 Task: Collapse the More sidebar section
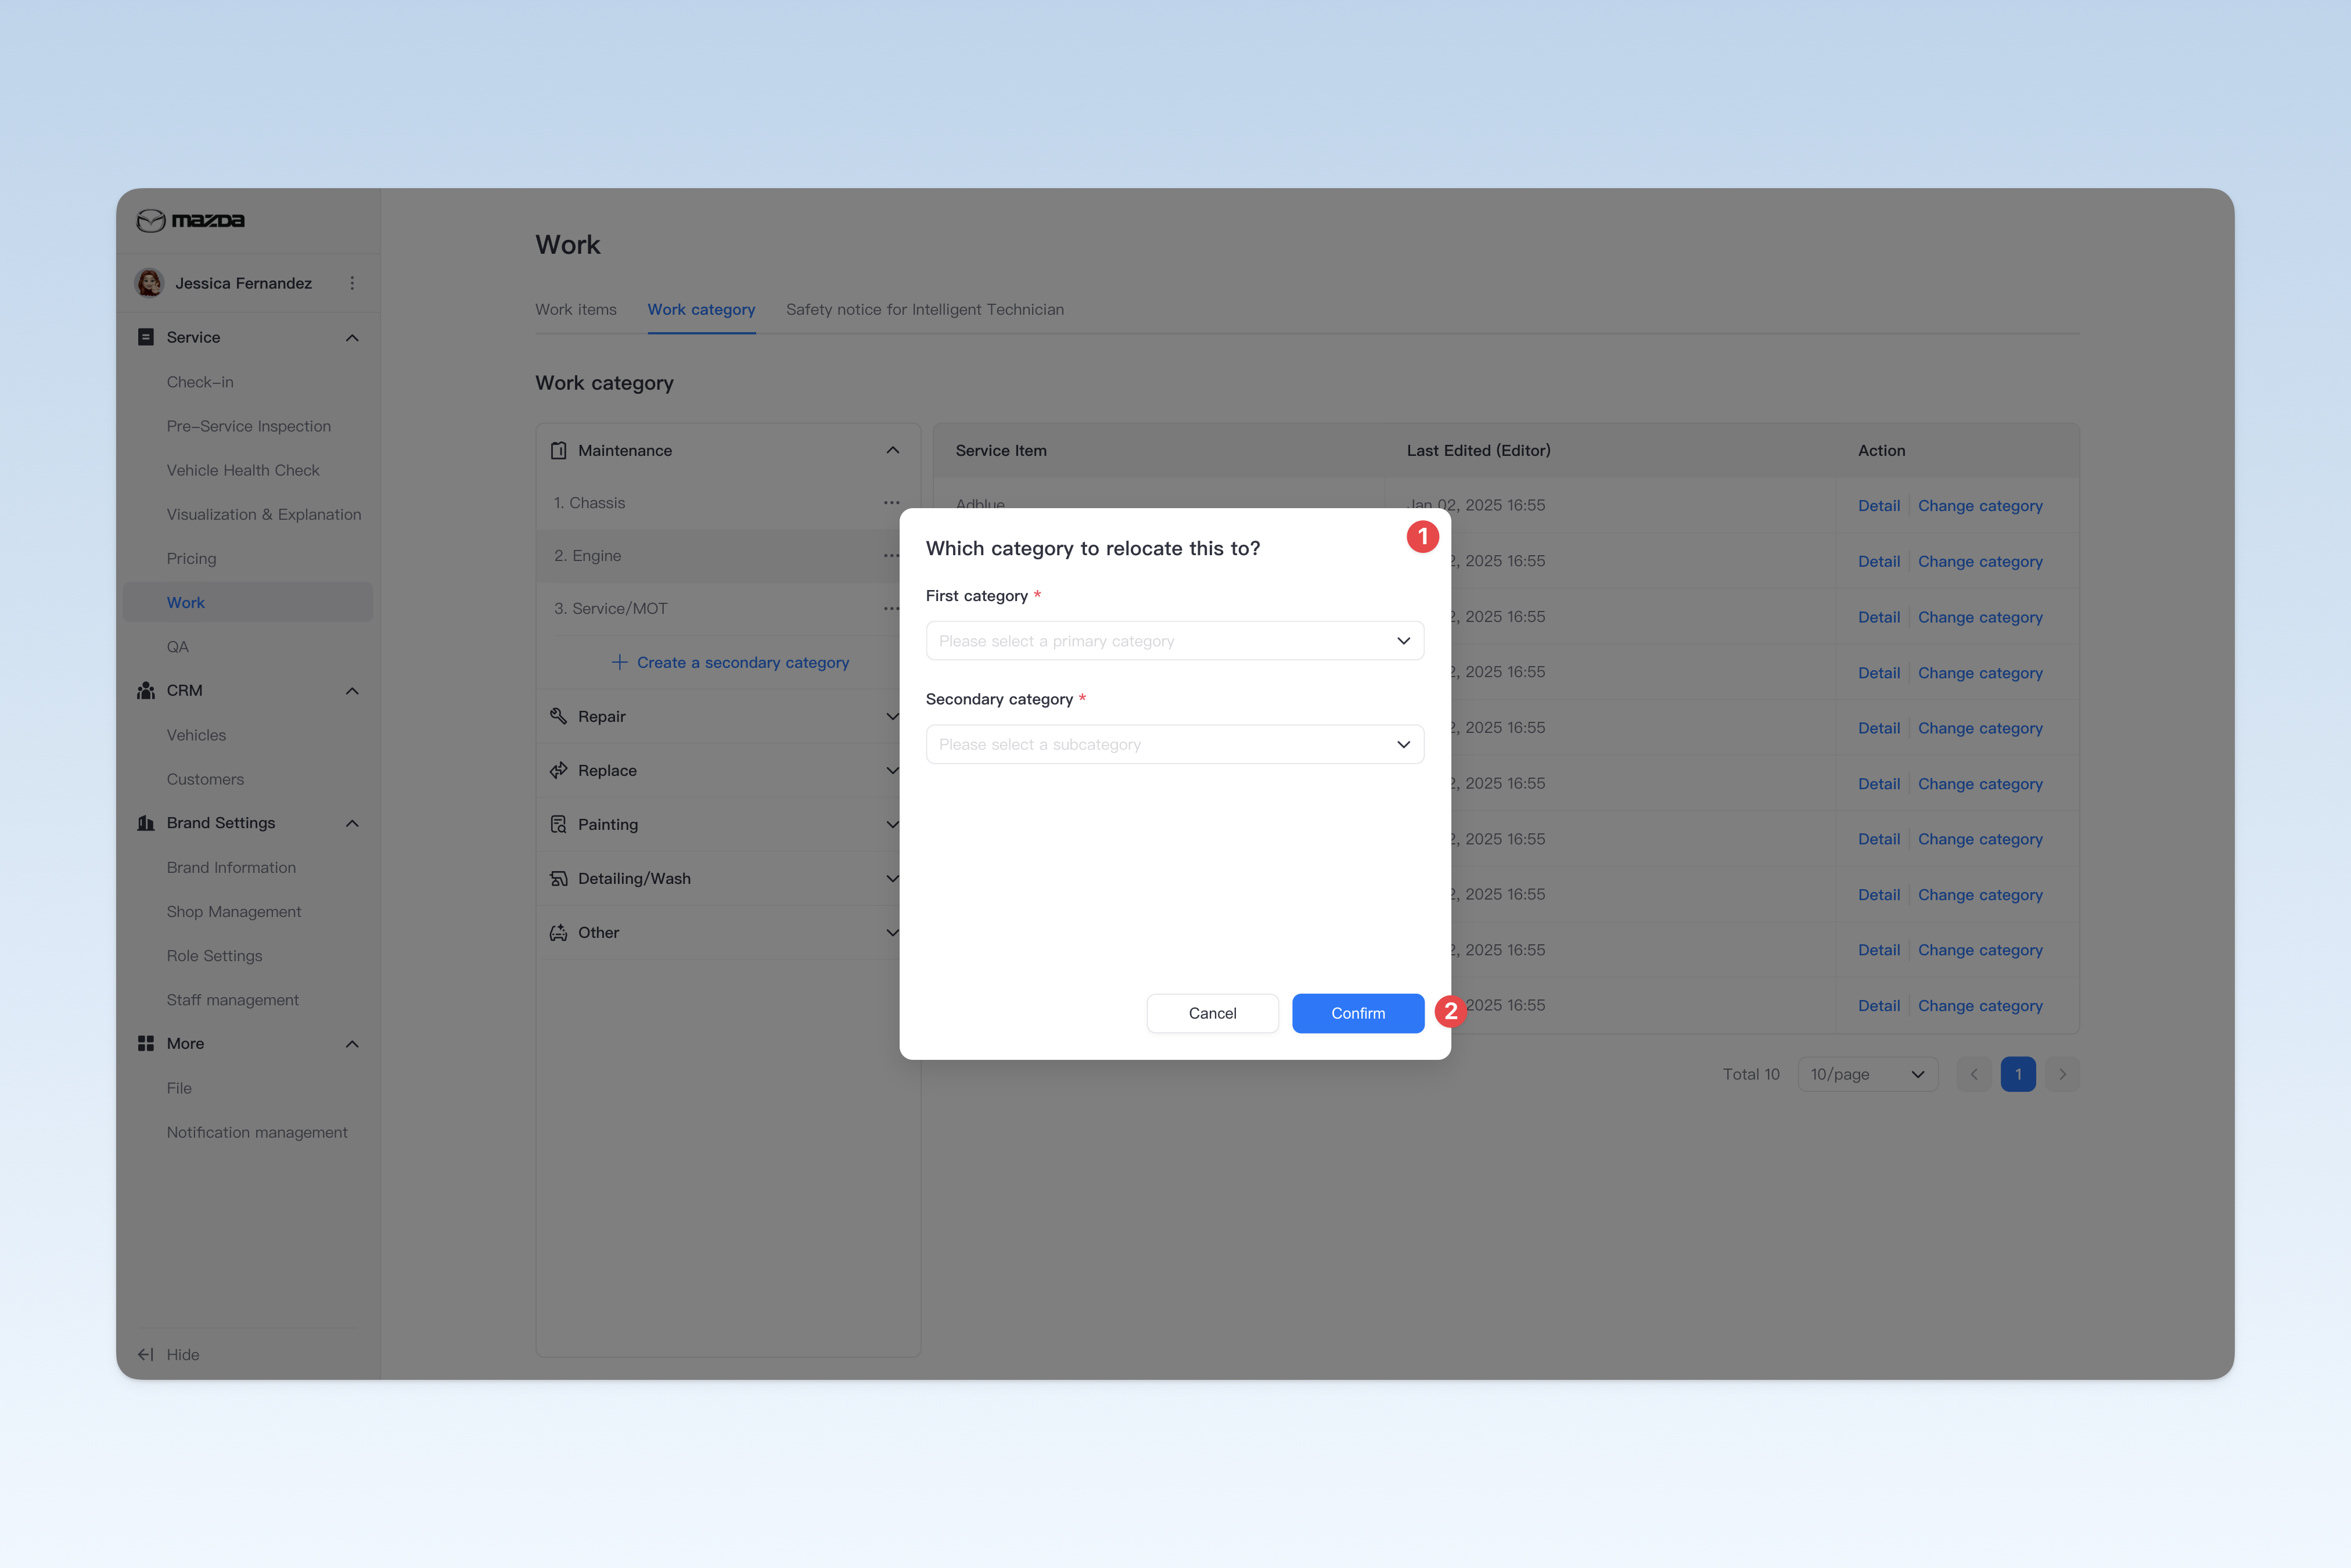pos(352,1044)
